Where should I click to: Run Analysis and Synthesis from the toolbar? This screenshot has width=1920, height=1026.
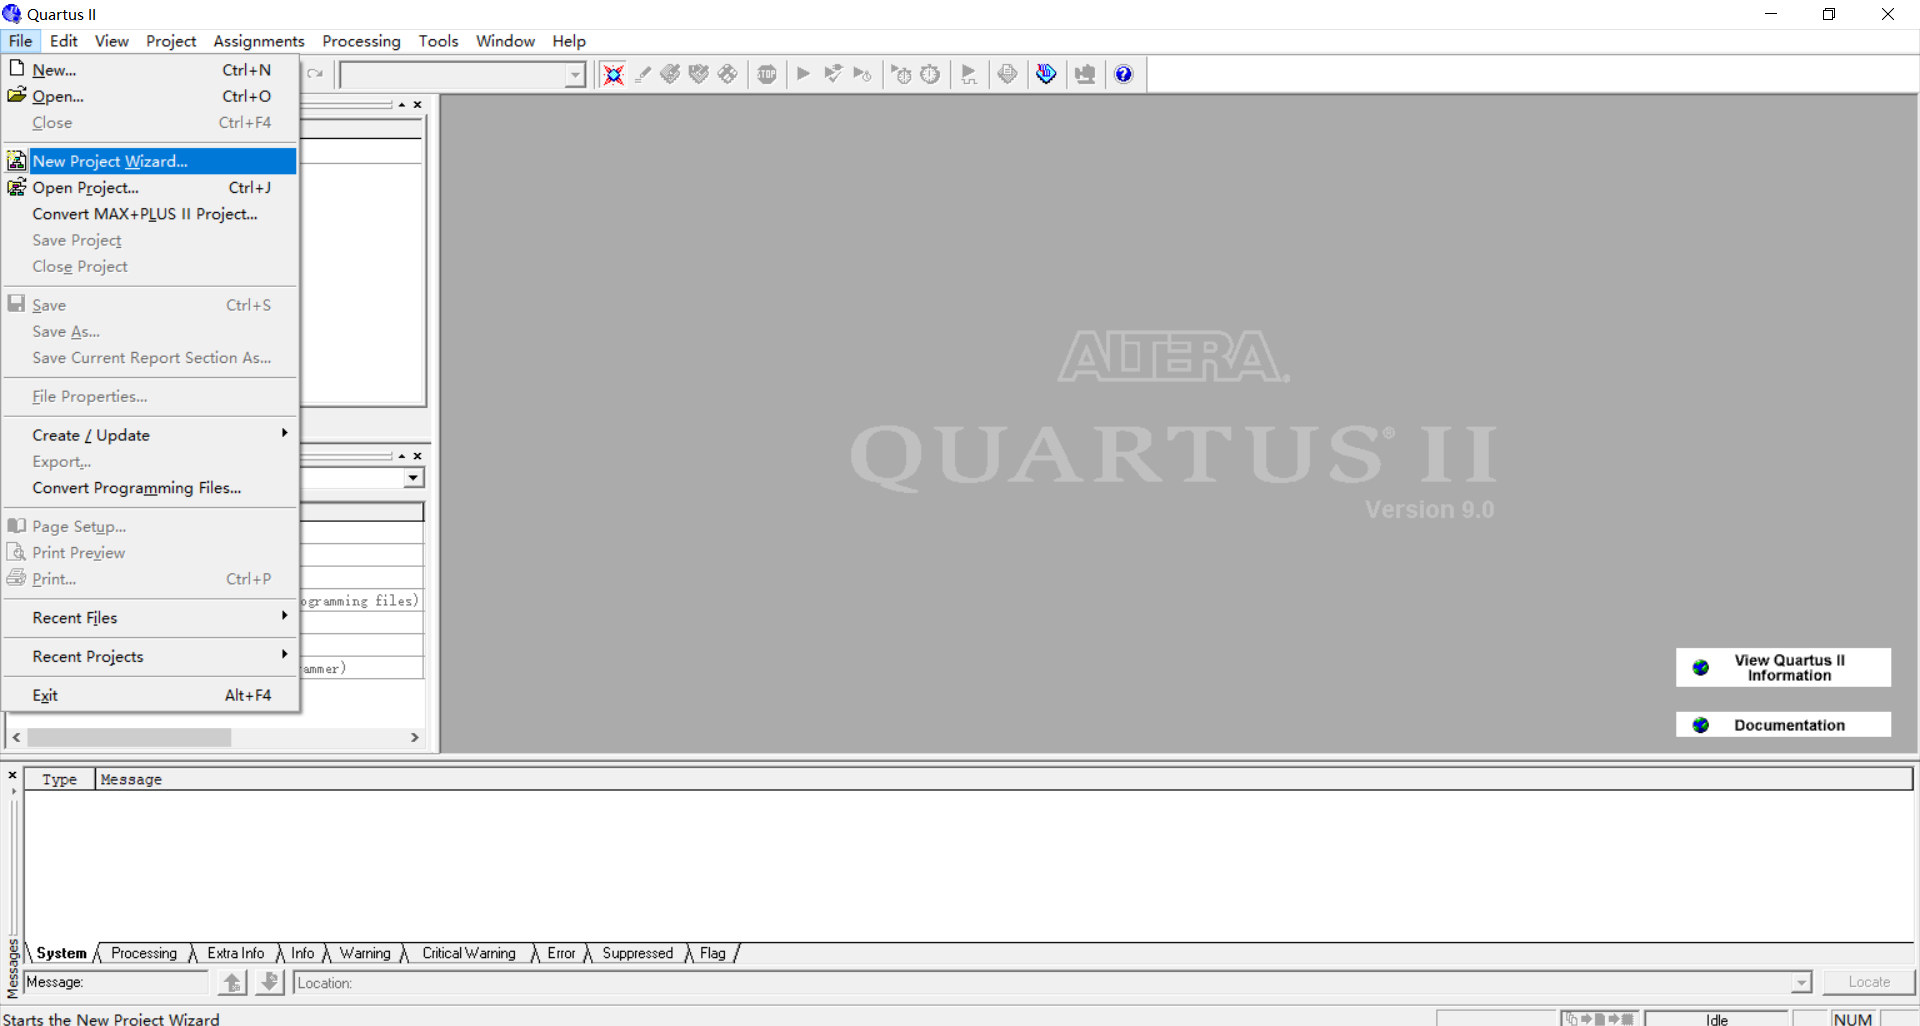point(833,73)
